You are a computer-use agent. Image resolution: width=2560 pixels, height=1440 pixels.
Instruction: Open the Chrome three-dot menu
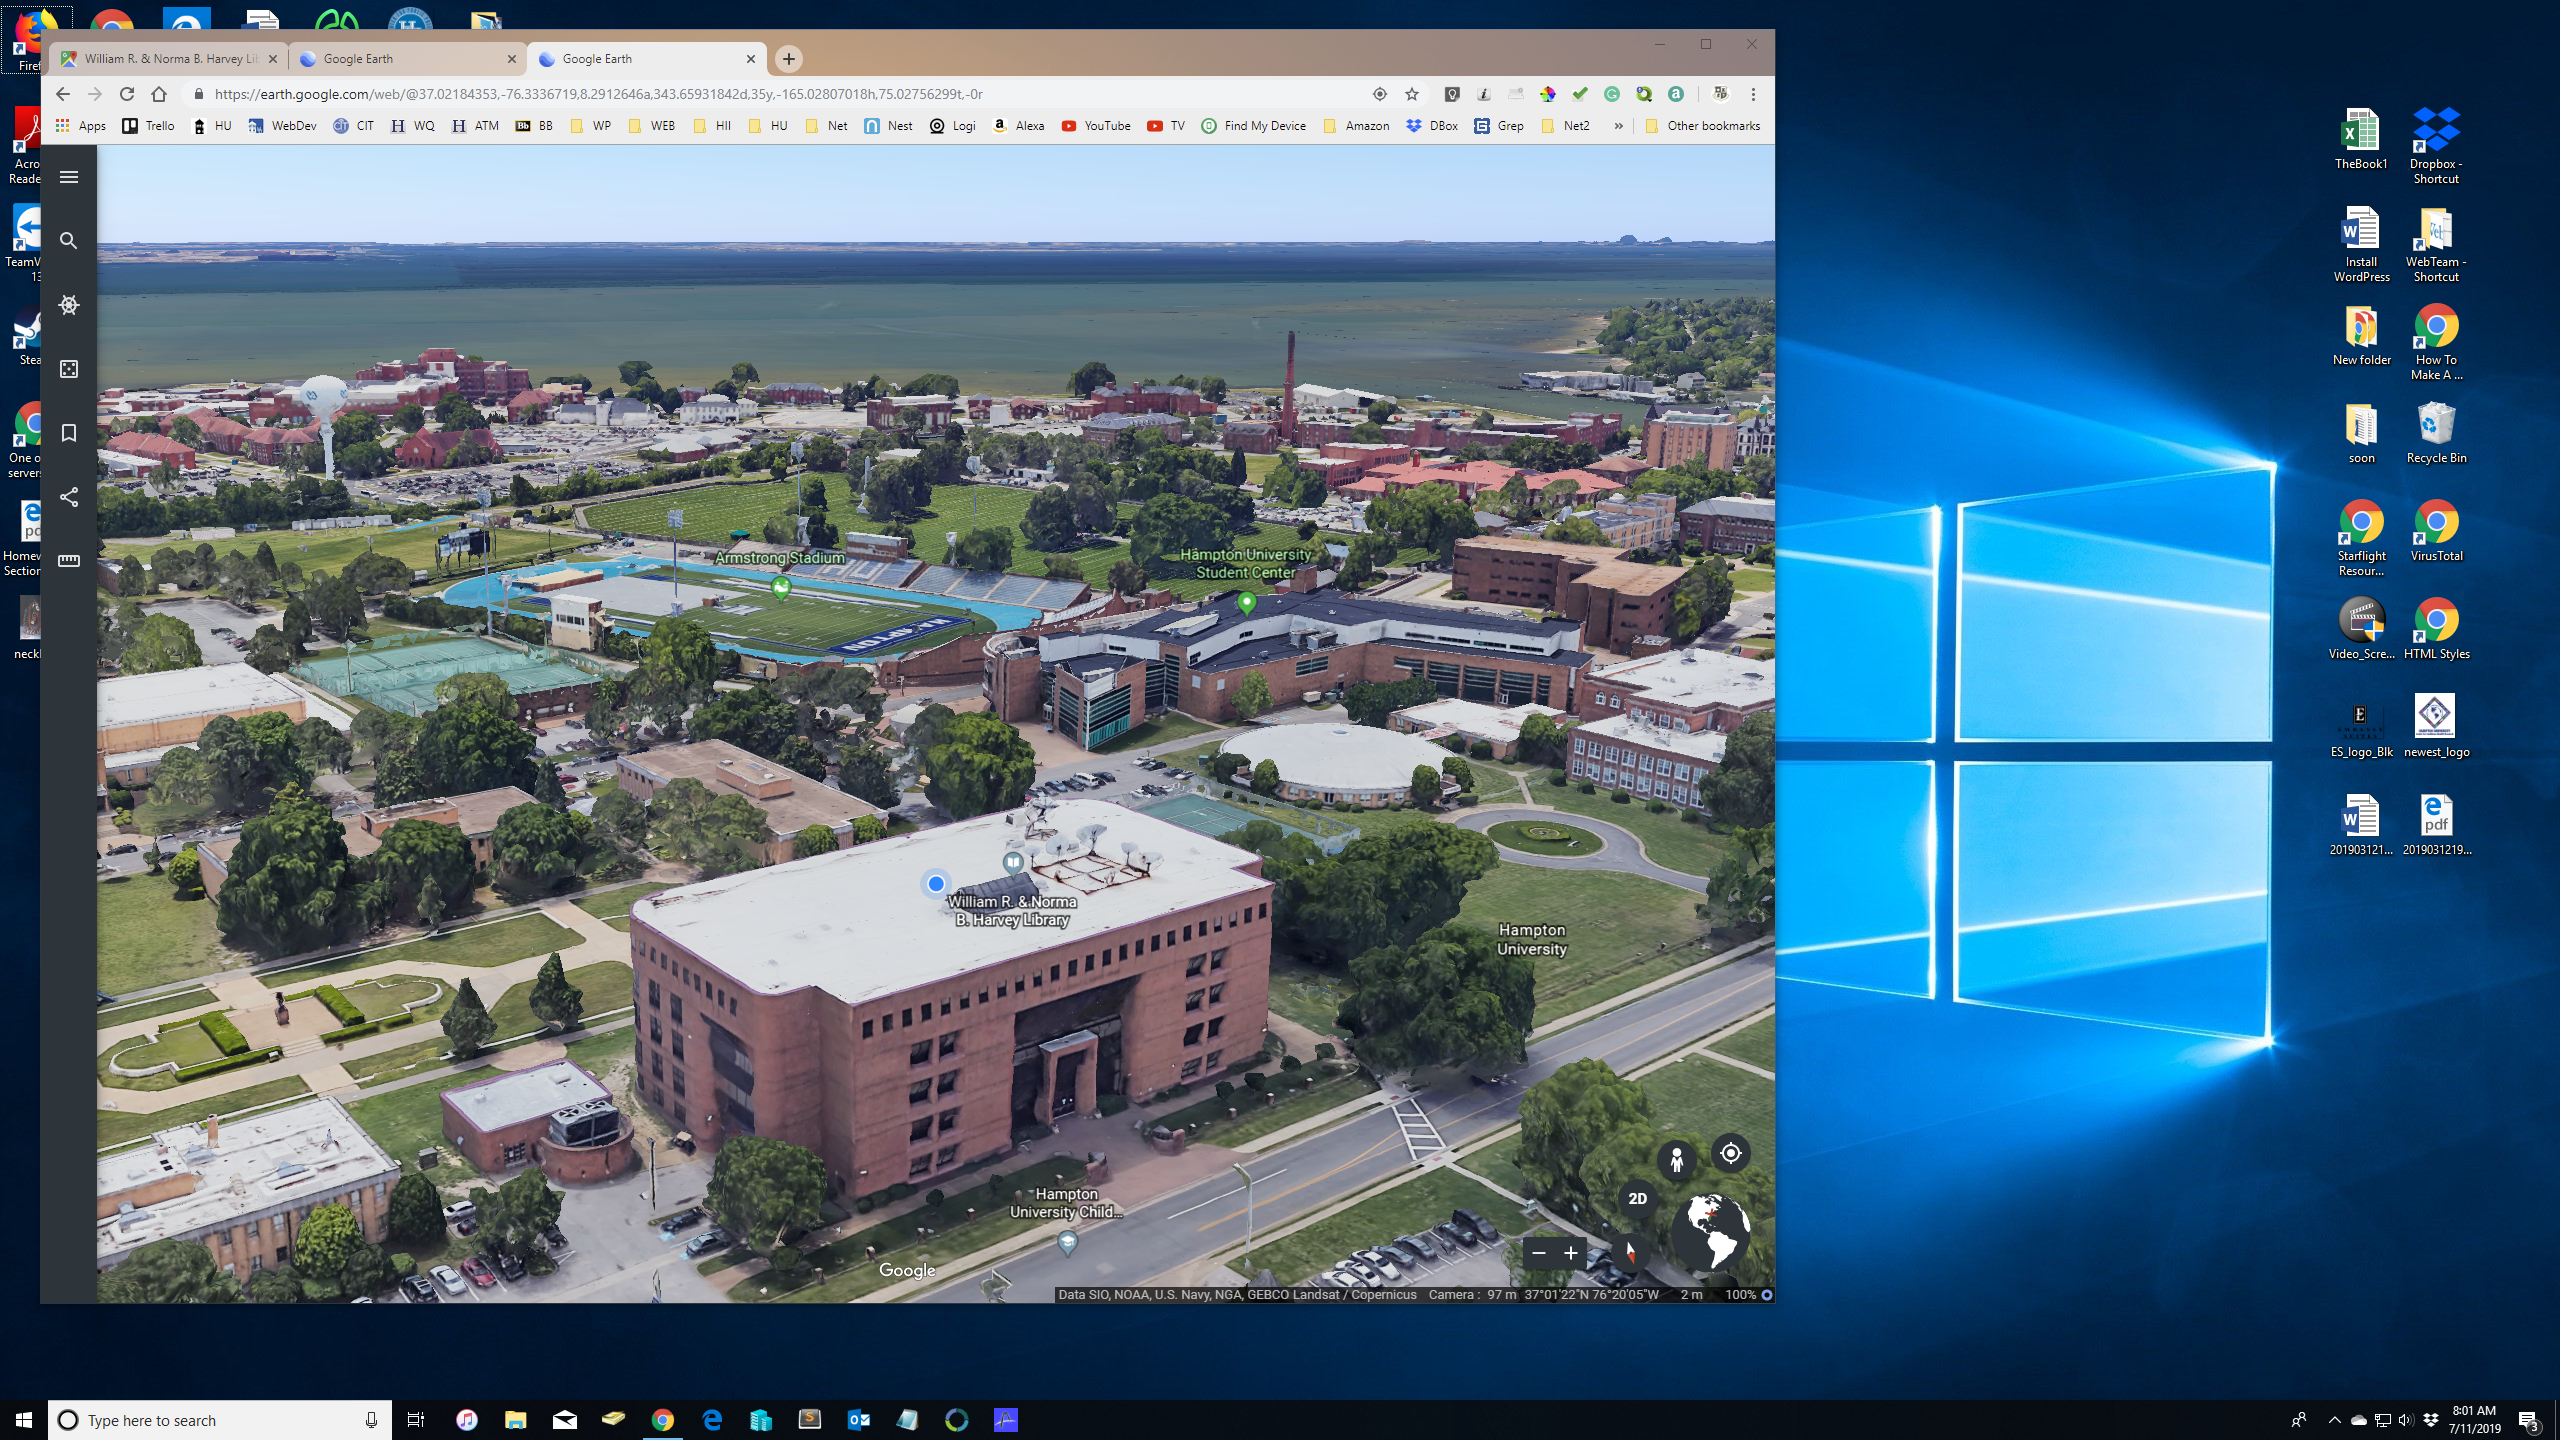tap(1753, 94)
